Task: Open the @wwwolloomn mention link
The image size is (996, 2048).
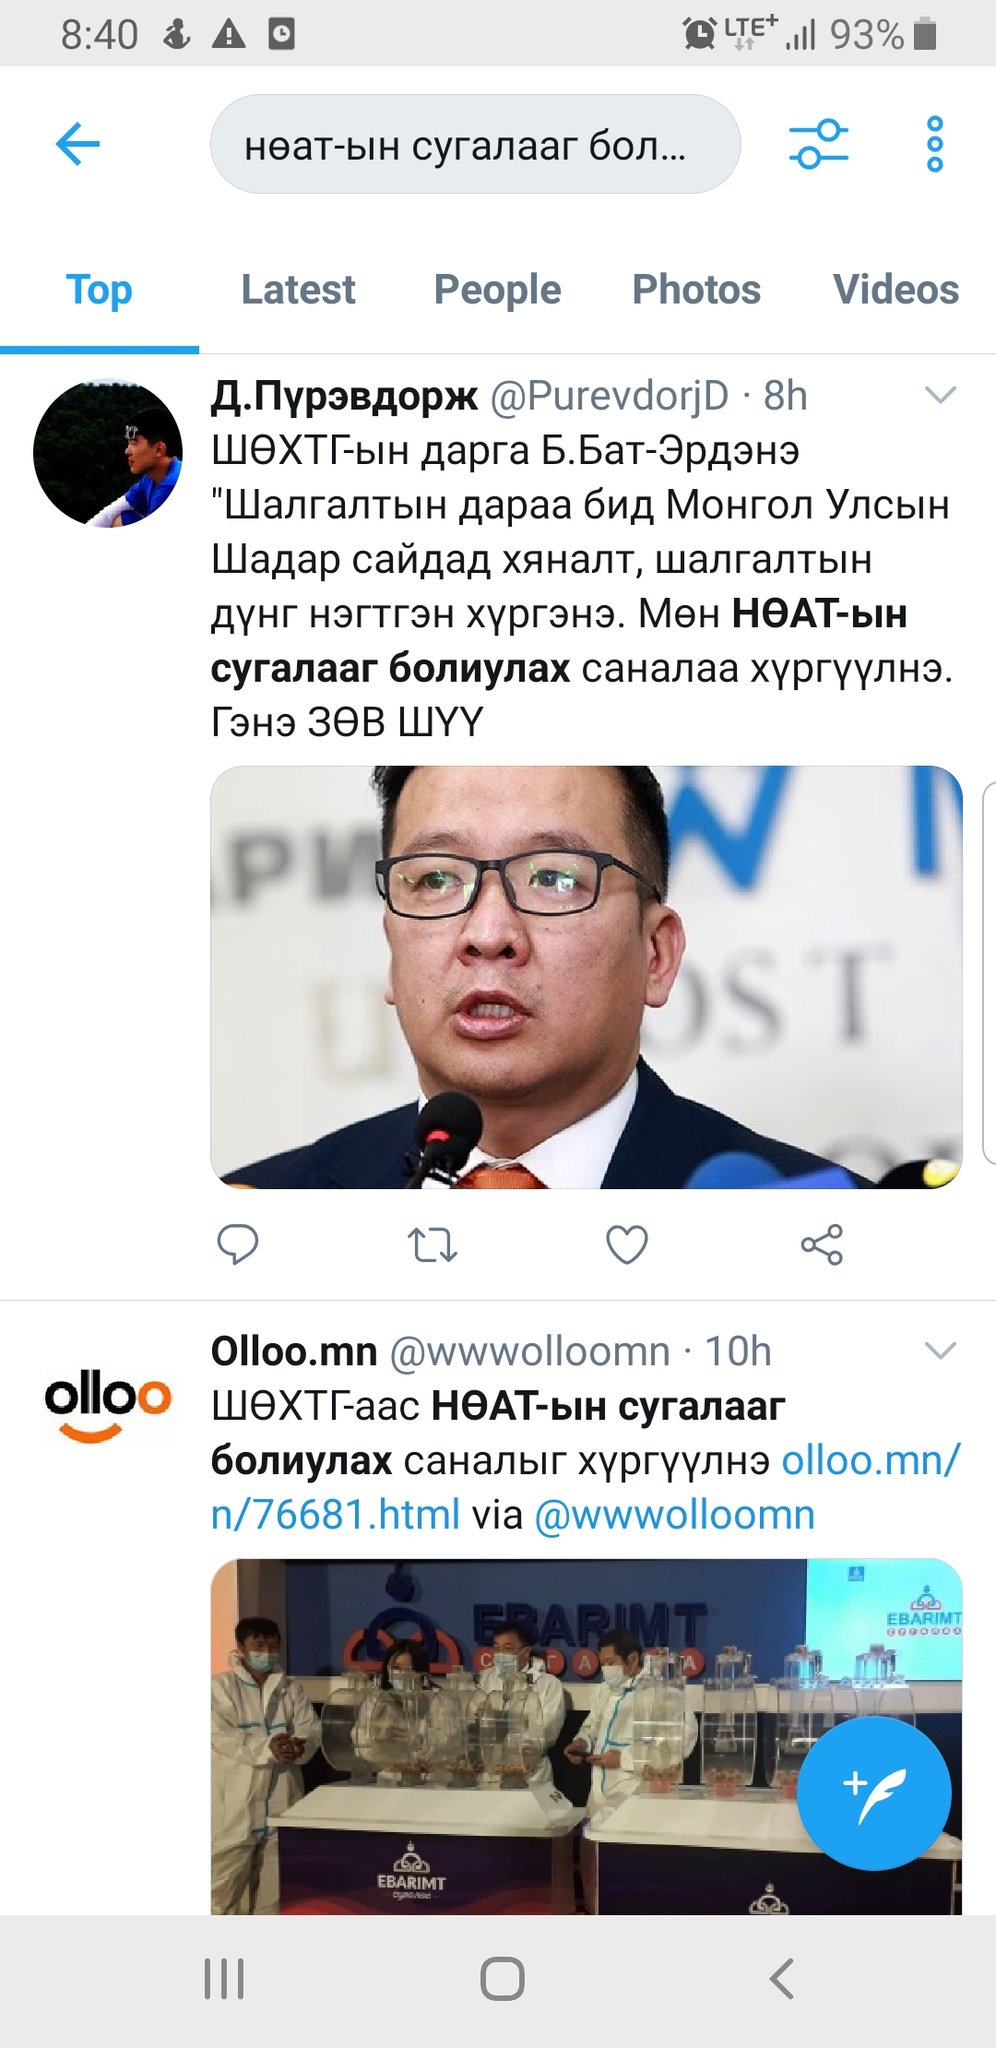Action: point(675,1515)
